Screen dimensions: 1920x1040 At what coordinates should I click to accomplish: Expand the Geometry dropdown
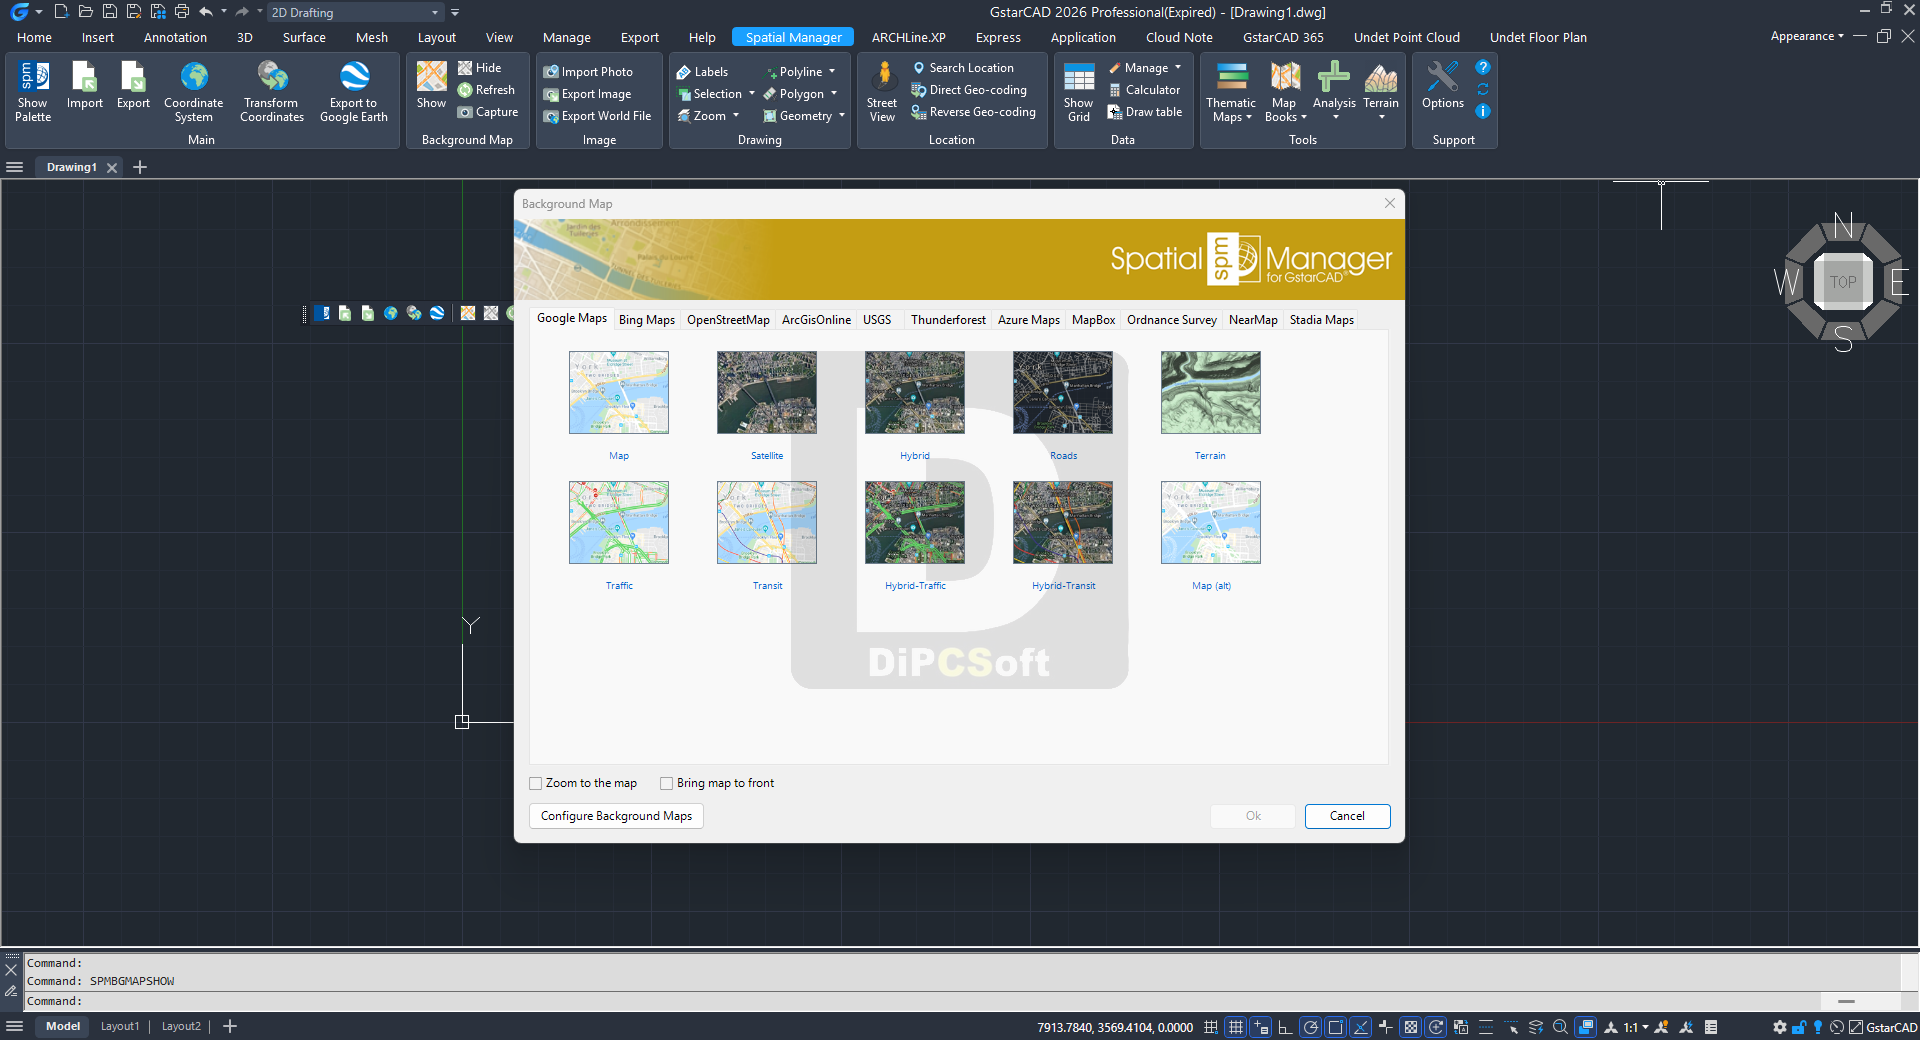pyautogui.click(x=841, y=116)
